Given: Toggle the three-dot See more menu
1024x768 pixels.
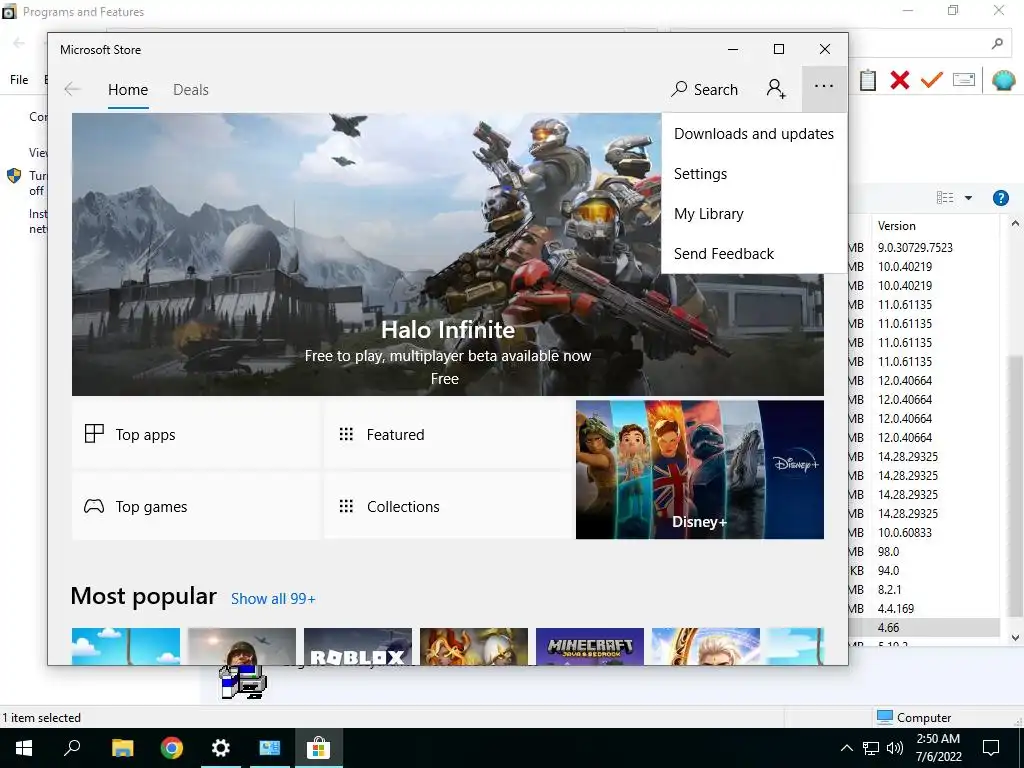Looking at the screenshot, I should 824,88.
